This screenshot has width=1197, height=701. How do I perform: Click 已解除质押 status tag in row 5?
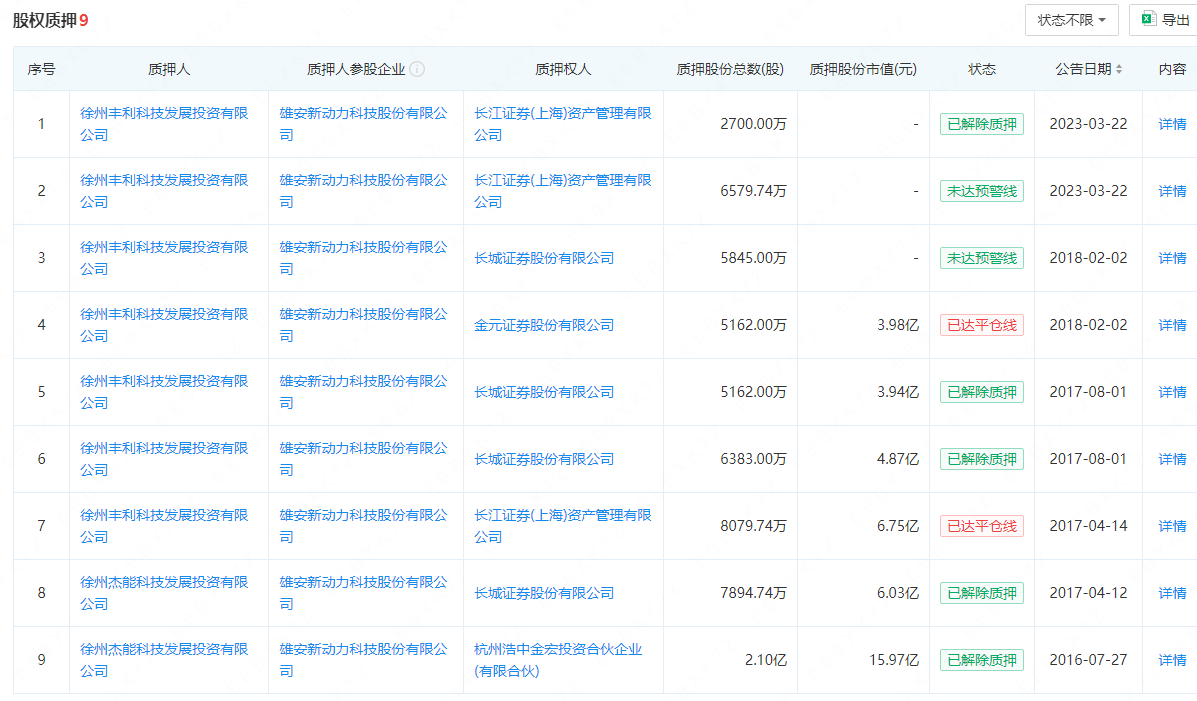(x=981, y=392)
